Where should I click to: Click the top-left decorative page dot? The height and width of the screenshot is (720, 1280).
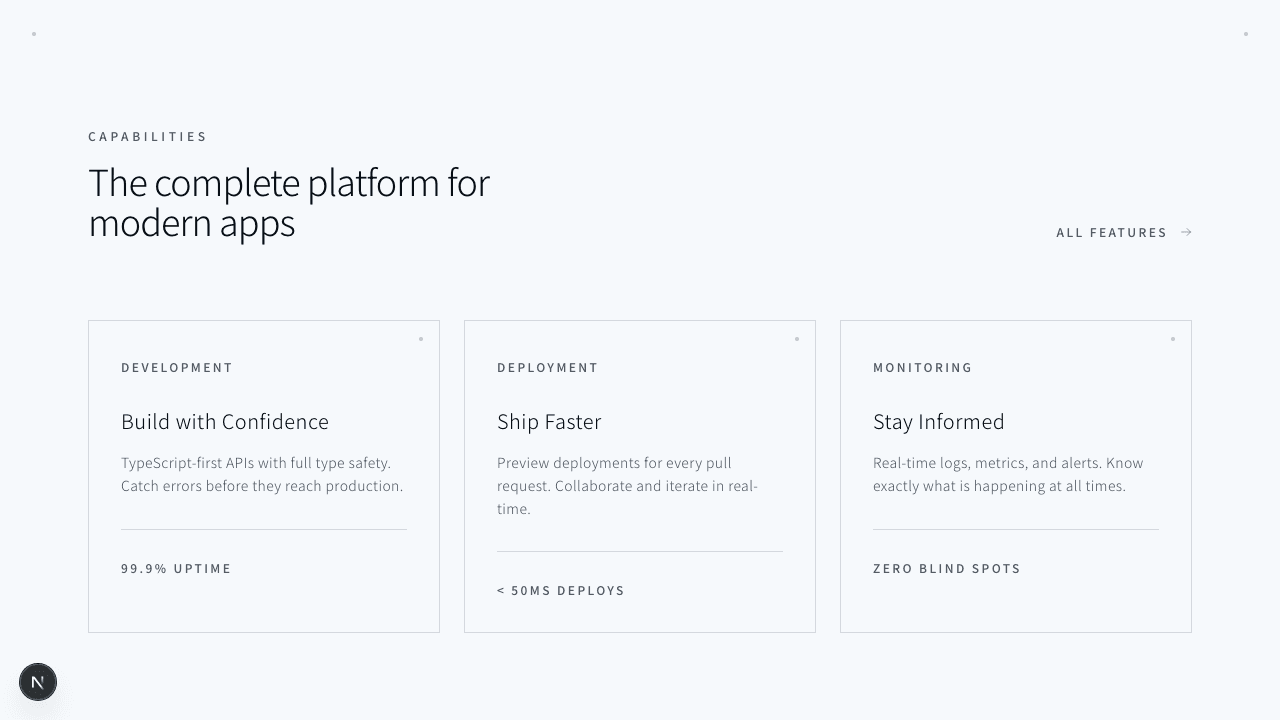click(x=34, y=34)
